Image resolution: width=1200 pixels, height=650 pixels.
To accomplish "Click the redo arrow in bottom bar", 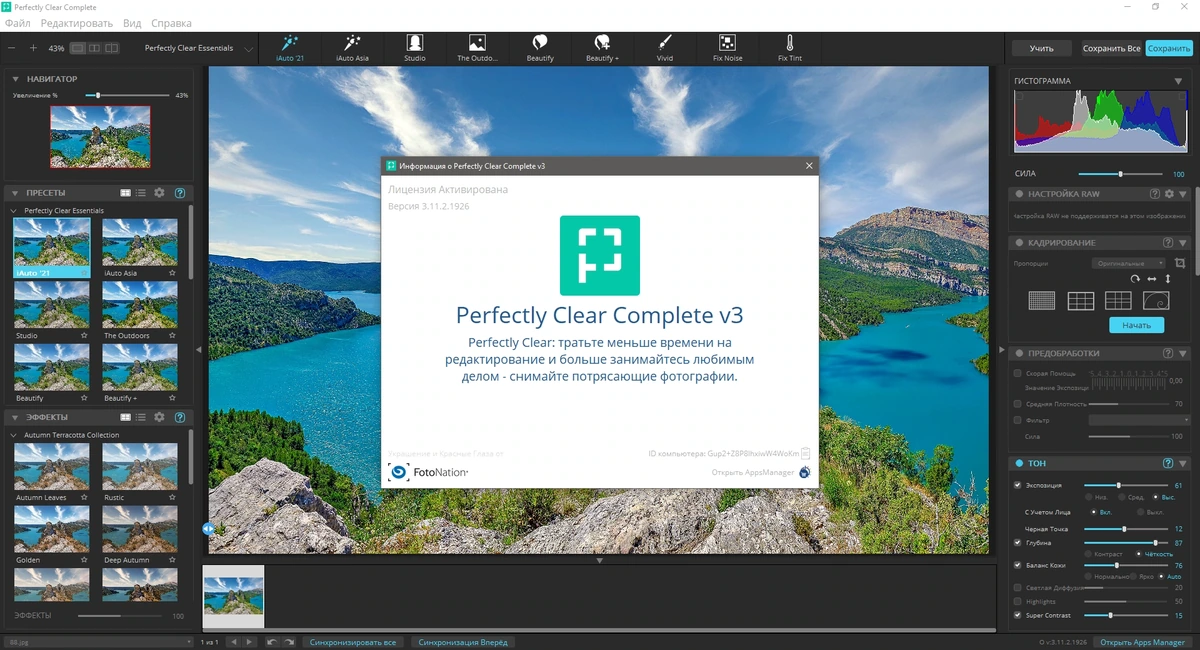I will (x=289, y=642).
